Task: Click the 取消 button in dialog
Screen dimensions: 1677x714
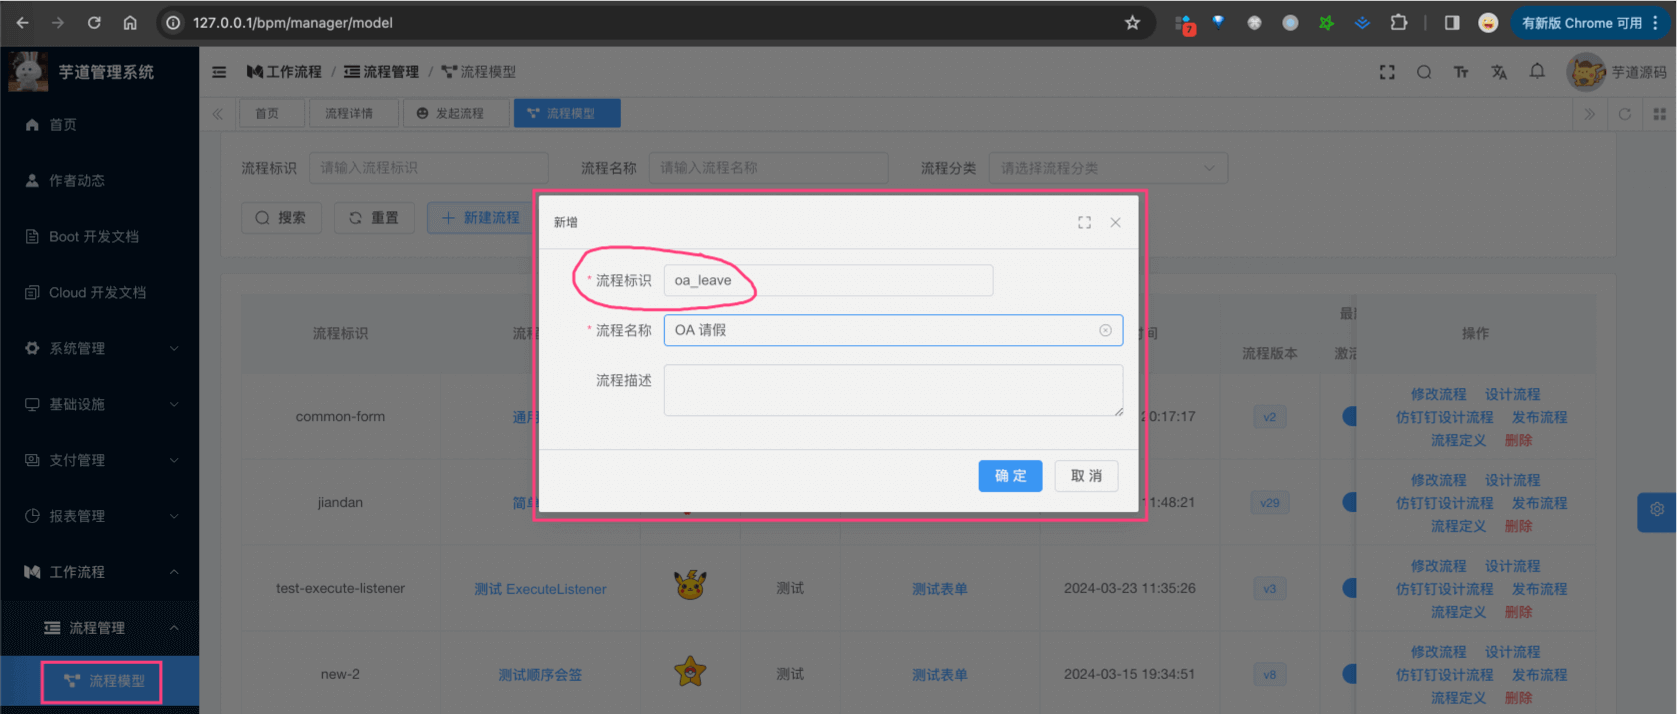Action: pos(1086,476)
